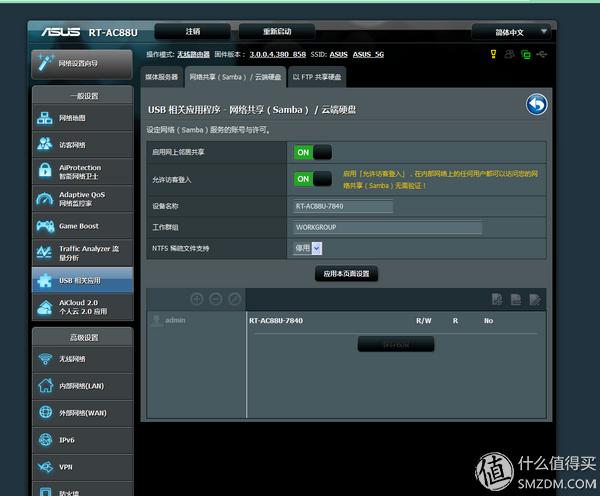Click the green network status icon

tap(526, 54)
